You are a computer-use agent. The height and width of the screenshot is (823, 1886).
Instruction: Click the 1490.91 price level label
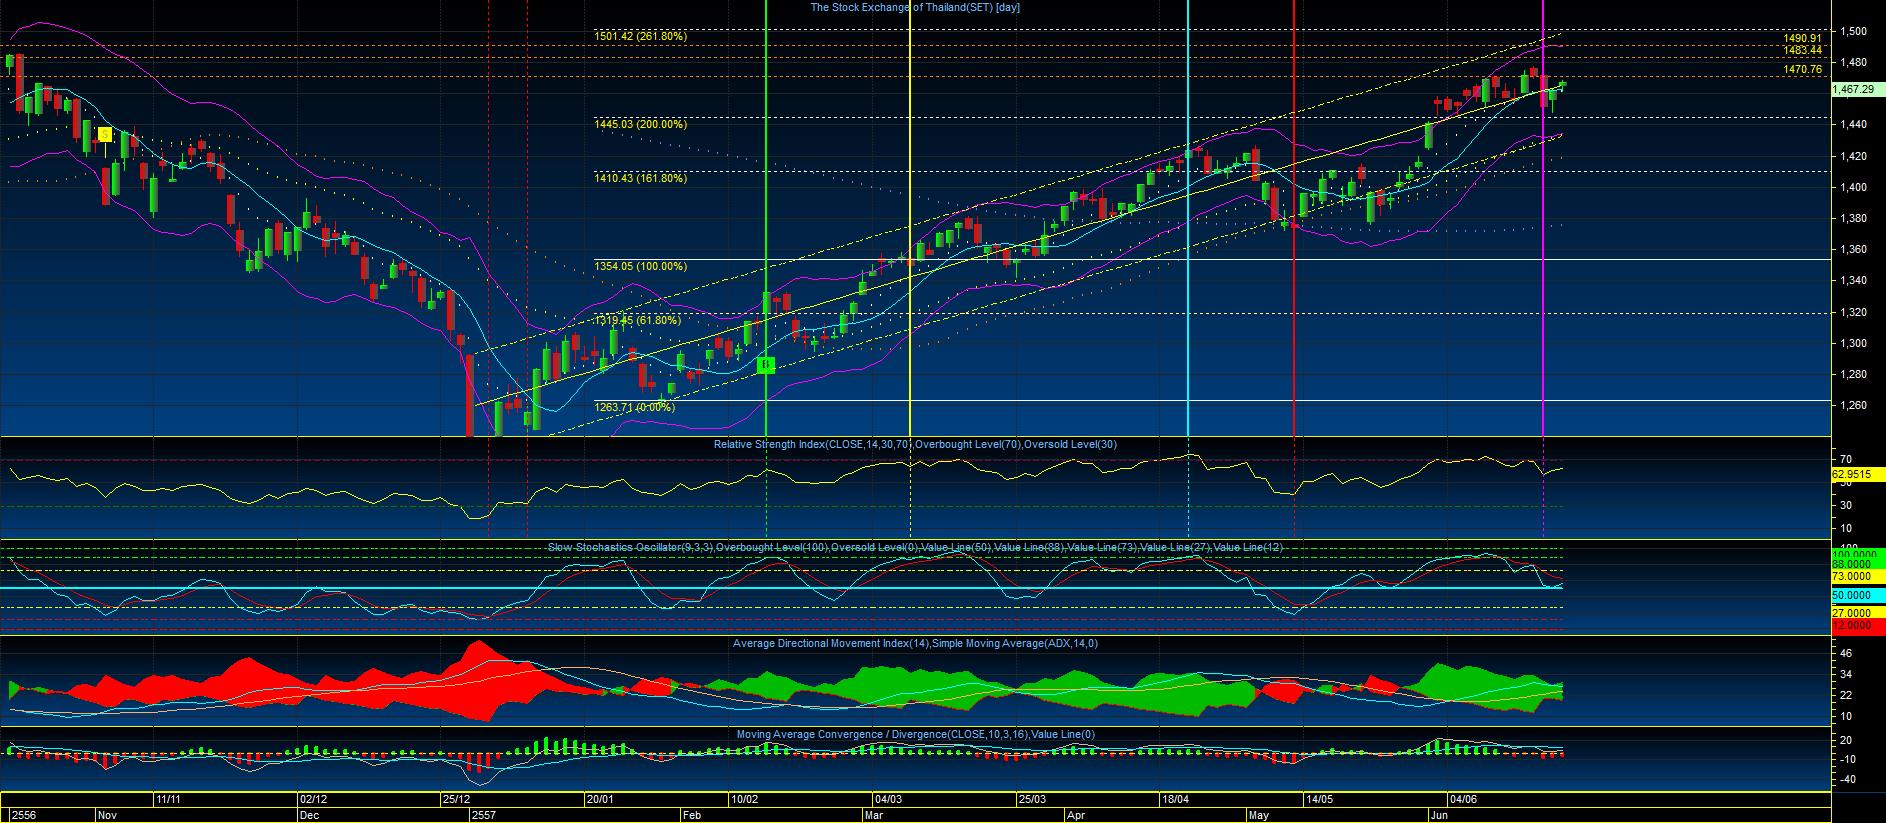coord(1803,38)
